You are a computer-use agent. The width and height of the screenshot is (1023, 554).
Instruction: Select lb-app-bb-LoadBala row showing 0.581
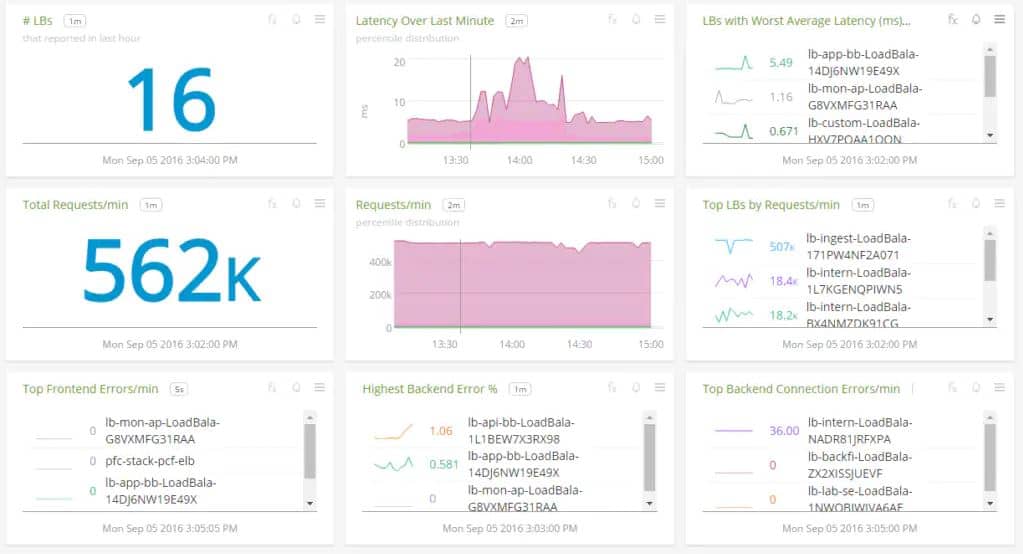(x=502, y=464)
